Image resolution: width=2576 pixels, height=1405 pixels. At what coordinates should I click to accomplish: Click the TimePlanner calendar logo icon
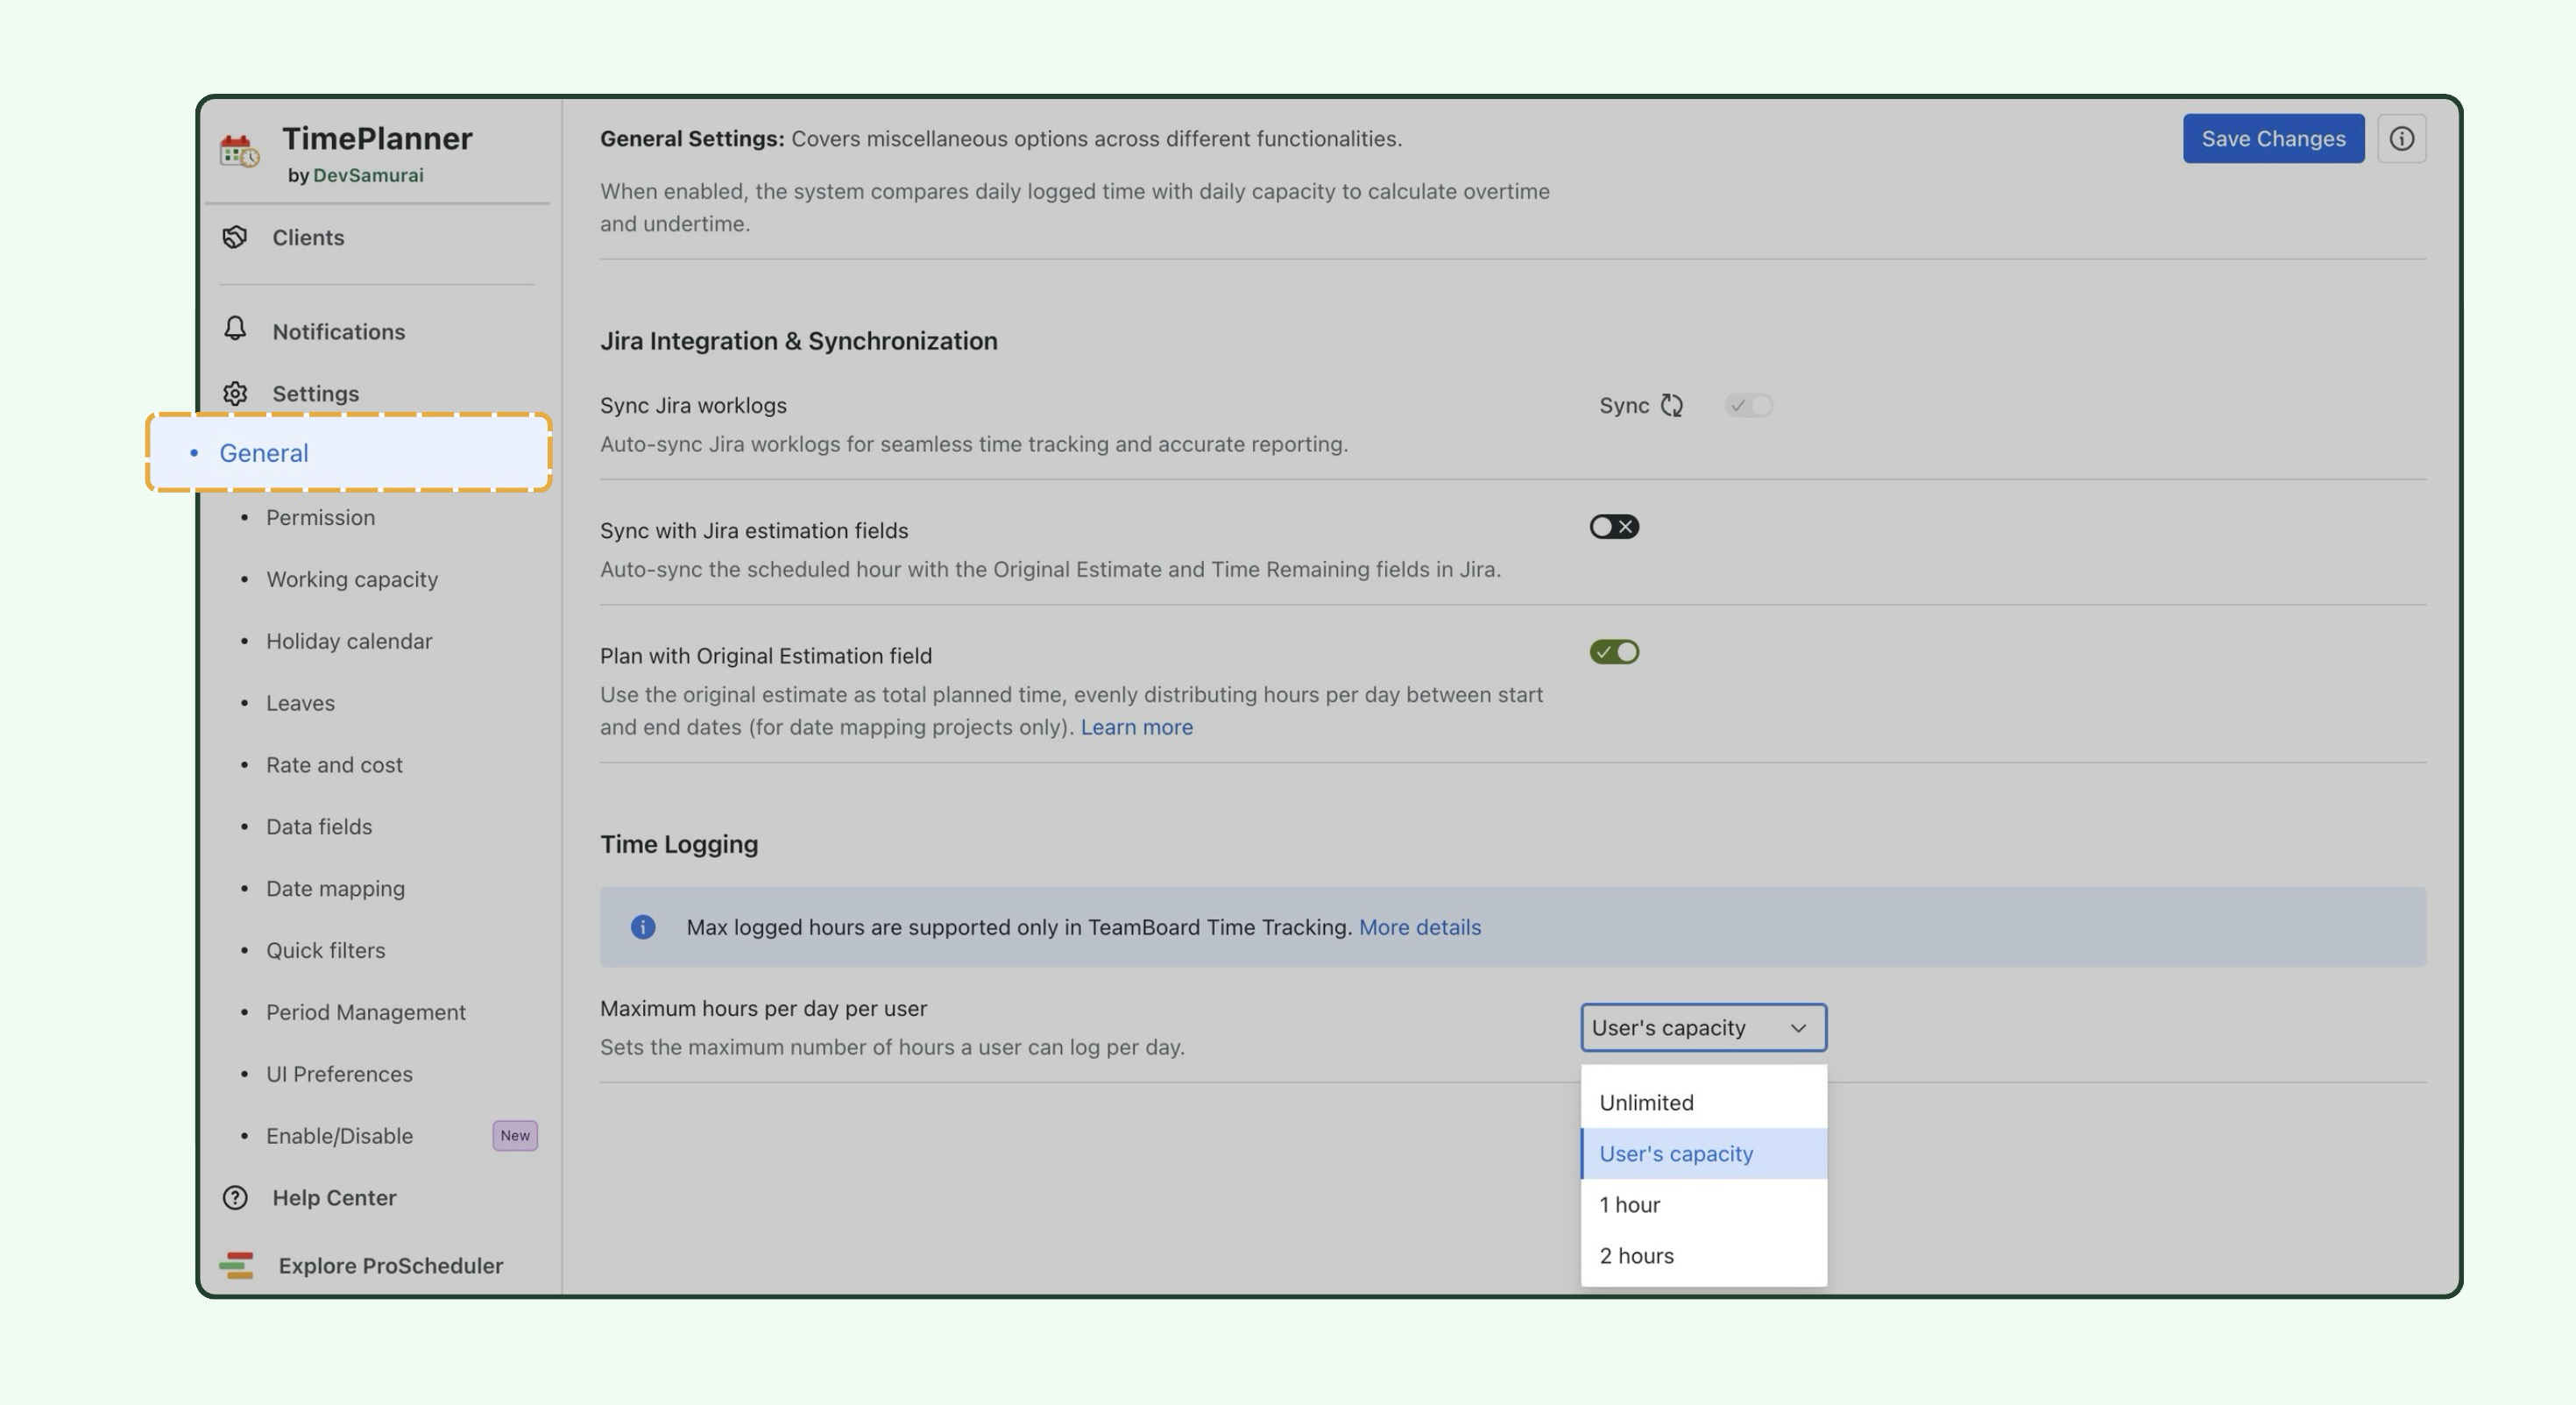239,151
